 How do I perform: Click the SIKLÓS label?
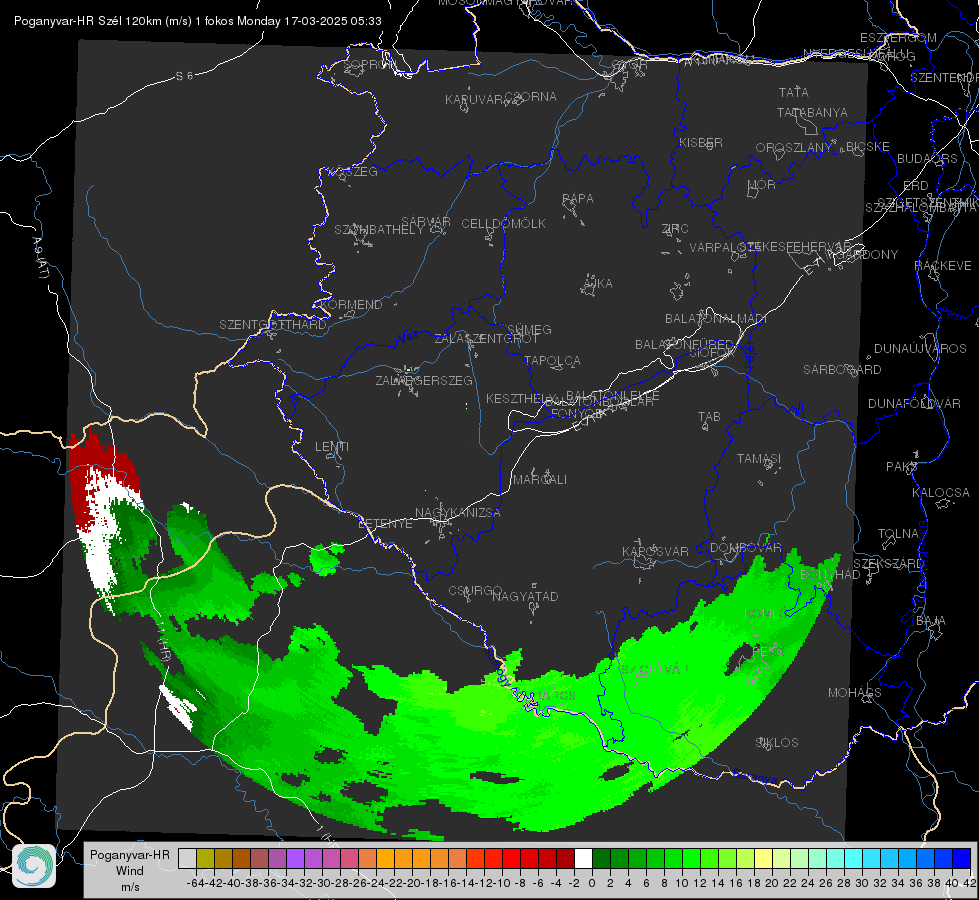point(777,743)
